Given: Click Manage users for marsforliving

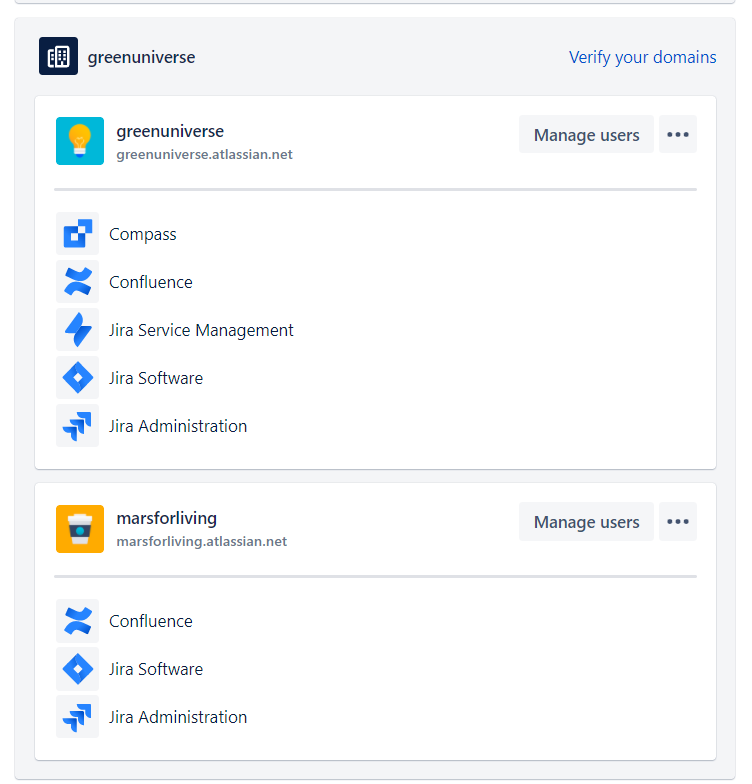Looking at the screenshot, I should [x=586, y=522].
